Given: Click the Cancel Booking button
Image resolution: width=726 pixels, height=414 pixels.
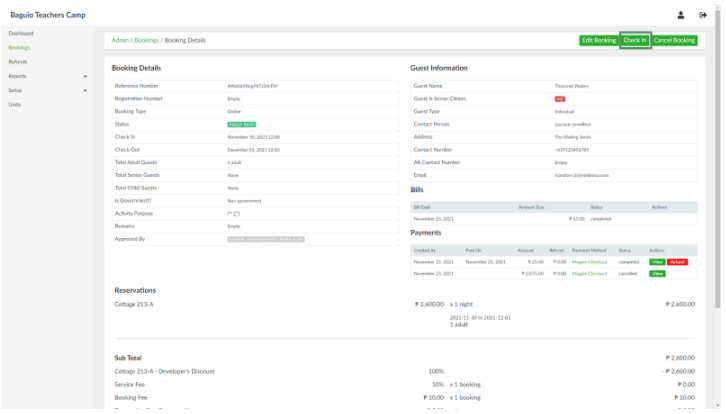Looking at the screenshot, I should tap(674, 40).
